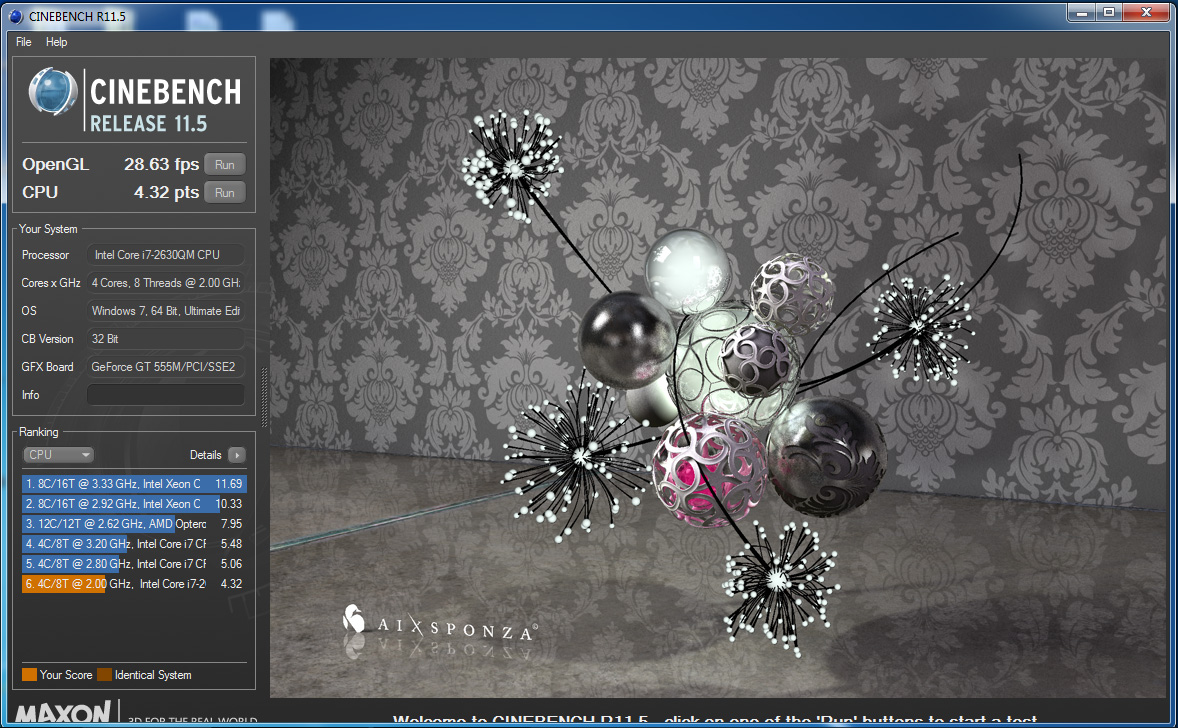This screenshot has height=728, width=1178.
Task: Minimize the Cinebench window
Action: [x=1082, y=12]
